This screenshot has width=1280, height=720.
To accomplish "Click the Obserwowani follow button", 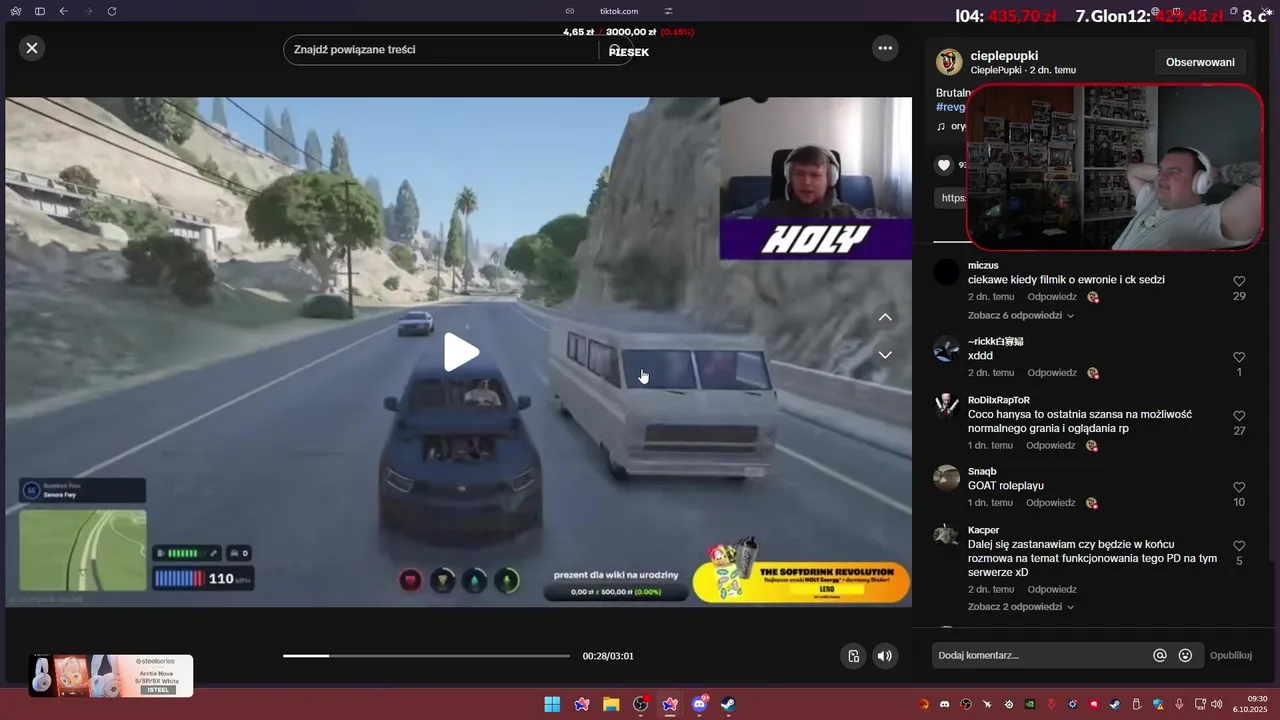I will coord(1200,62).
